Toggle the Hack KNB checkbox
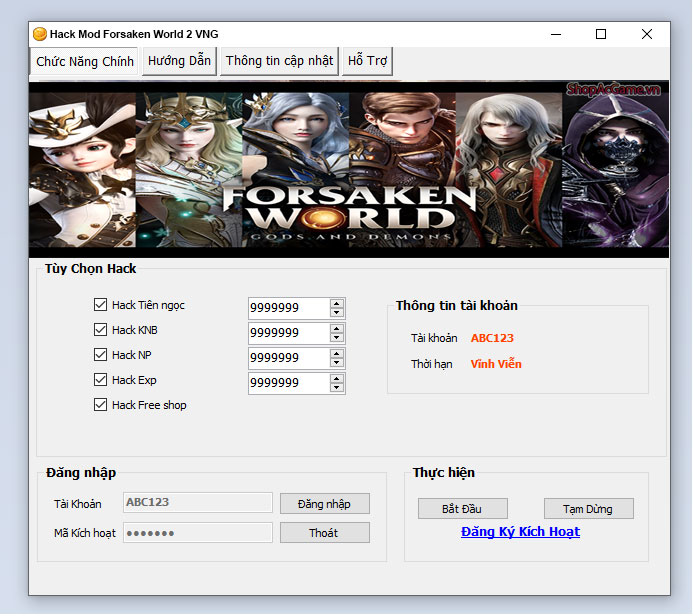This screenshot has height=616, width=693. [x=100, y=330]
